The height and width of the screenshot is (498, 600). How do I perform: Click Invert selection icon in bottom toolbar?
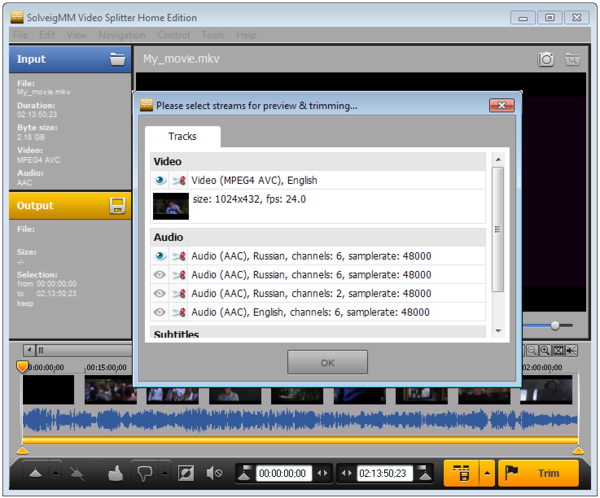pos(186,474)
